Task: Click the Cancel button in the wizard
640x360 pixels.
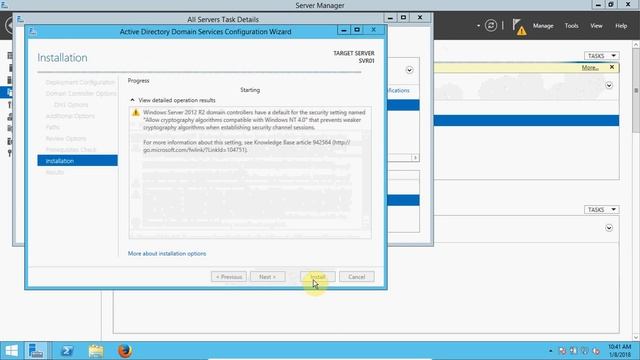Action: (x=356, y=277)
